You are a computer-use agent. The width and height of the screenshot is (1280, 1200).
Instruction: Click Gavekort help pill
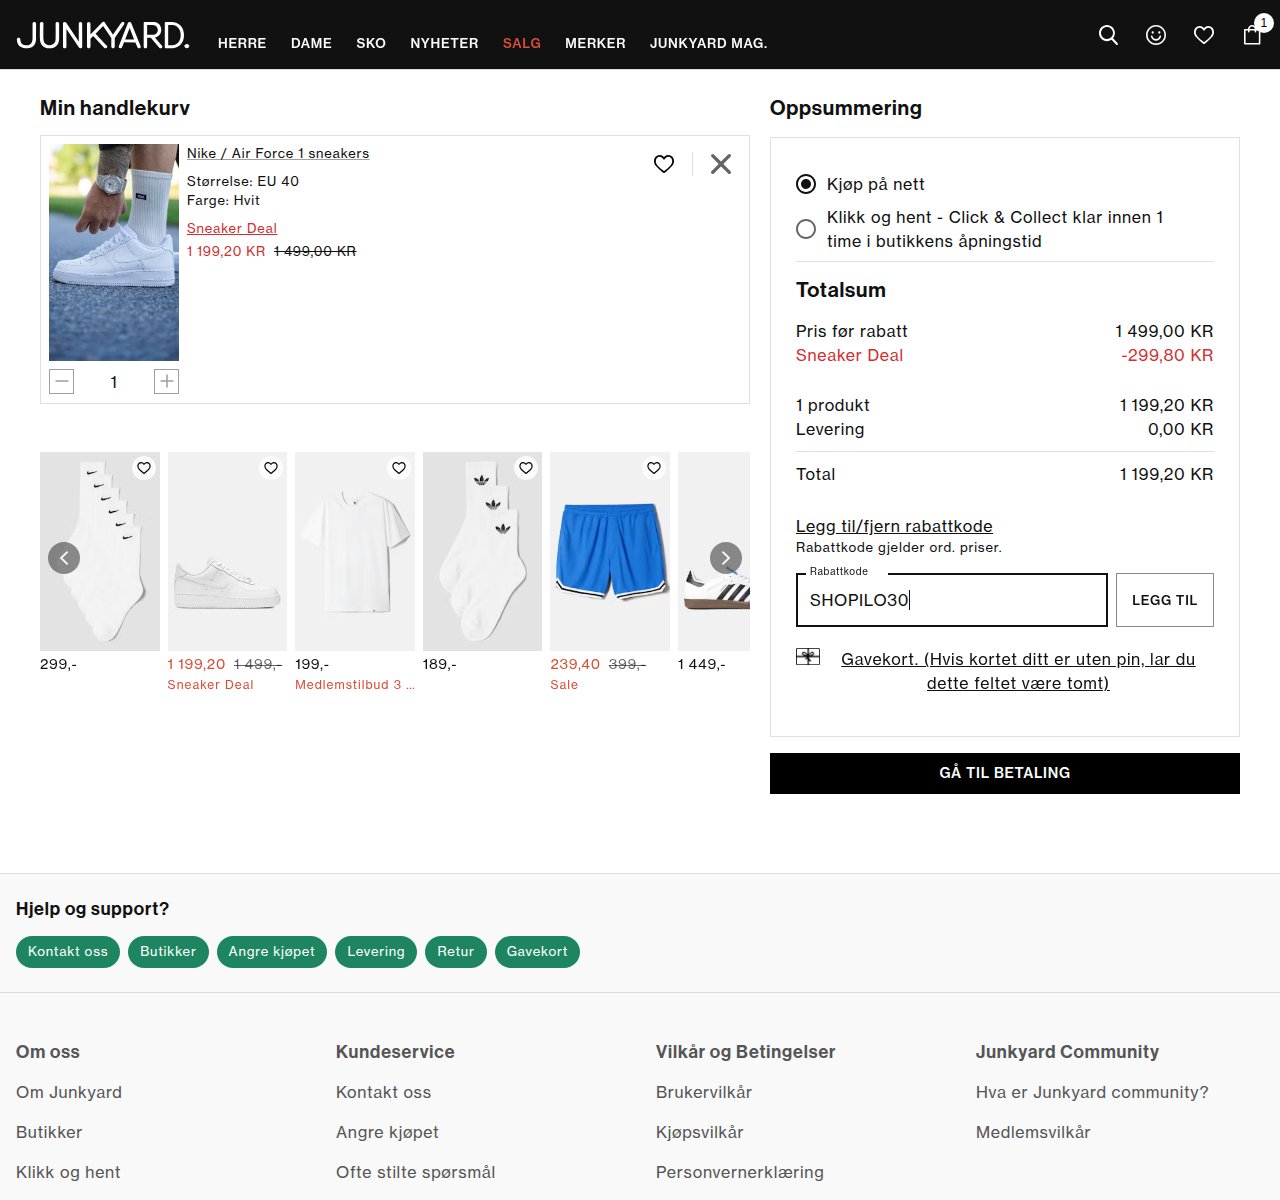click(x=537, y=951)
